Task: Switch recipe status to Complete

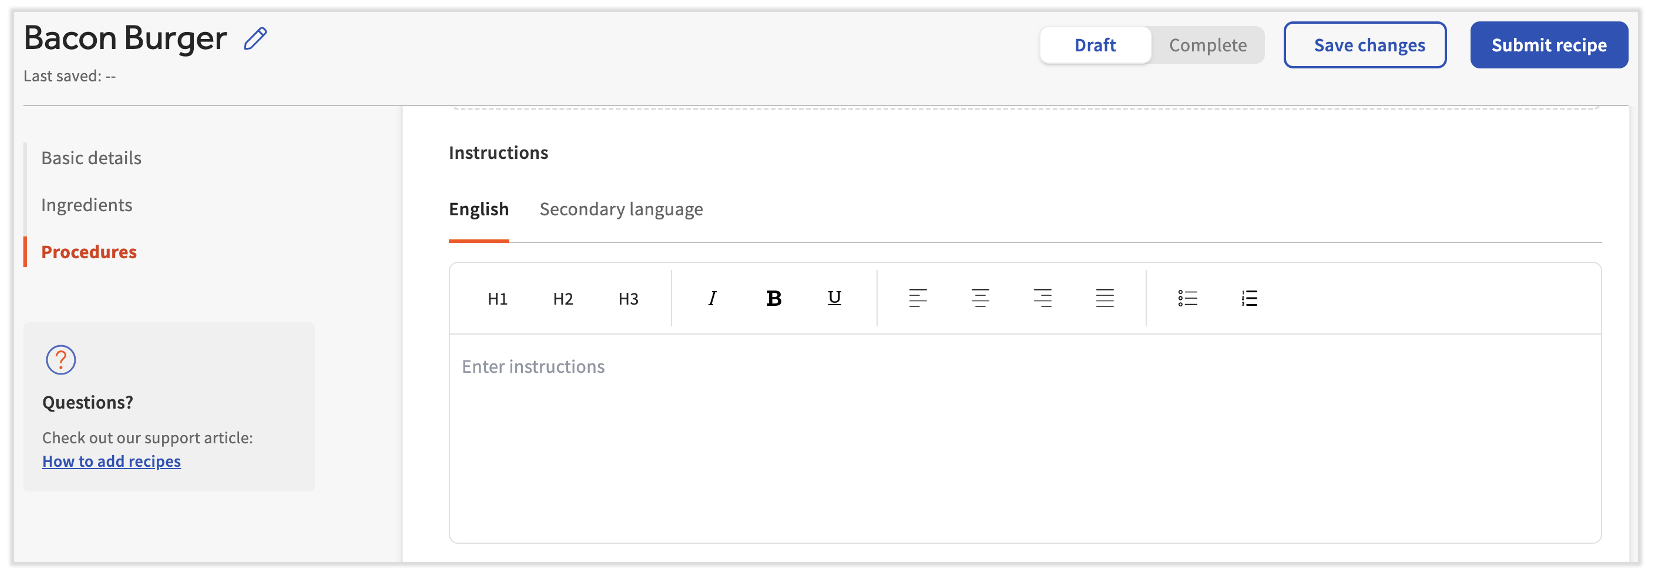Action: [1207, 45]
